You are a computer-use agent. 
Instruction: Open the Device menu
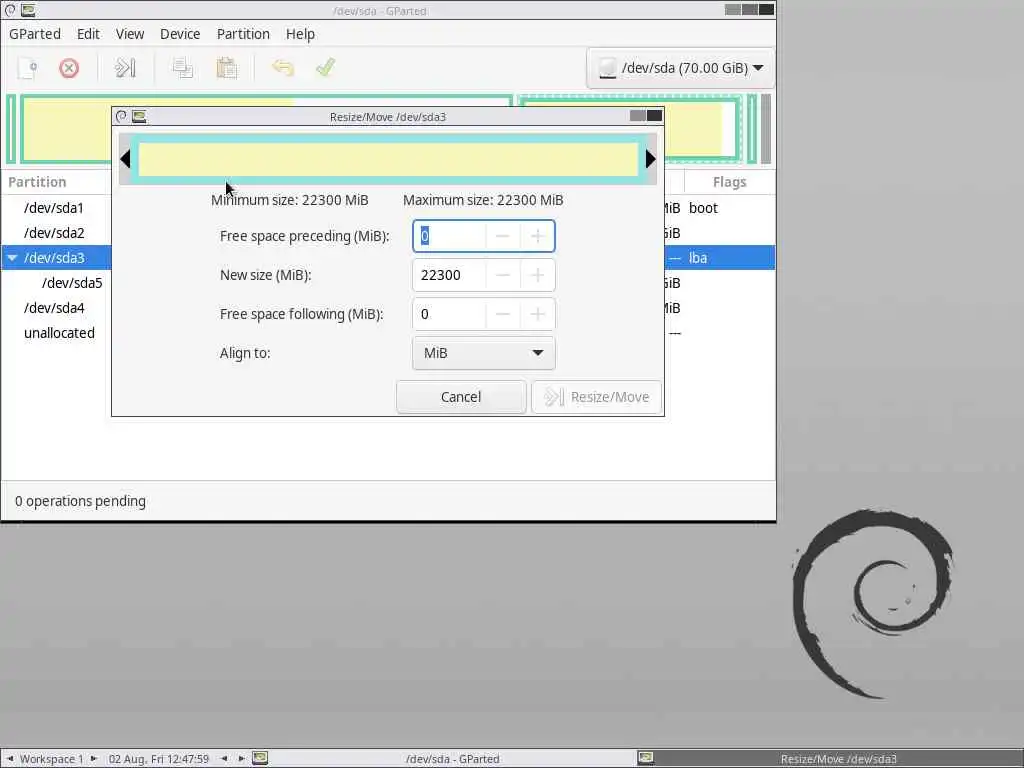point(180,34)
